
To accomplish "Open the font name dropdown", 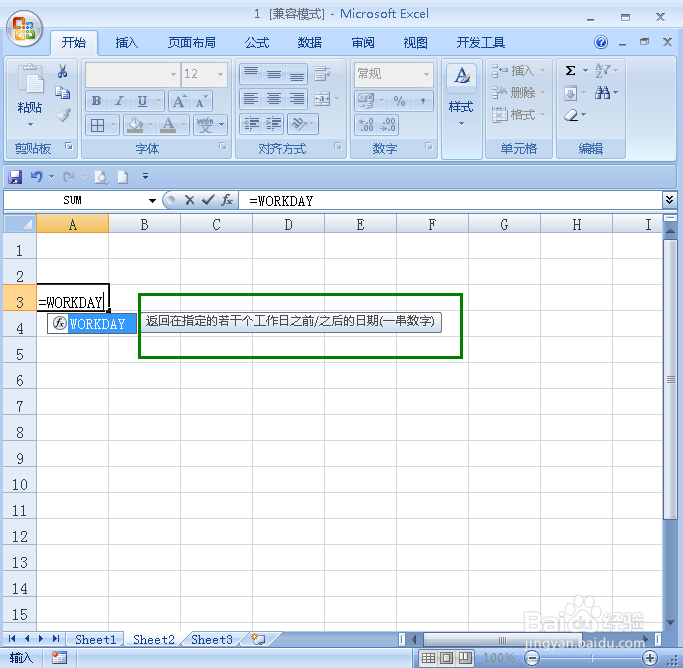I will point(173,74).
